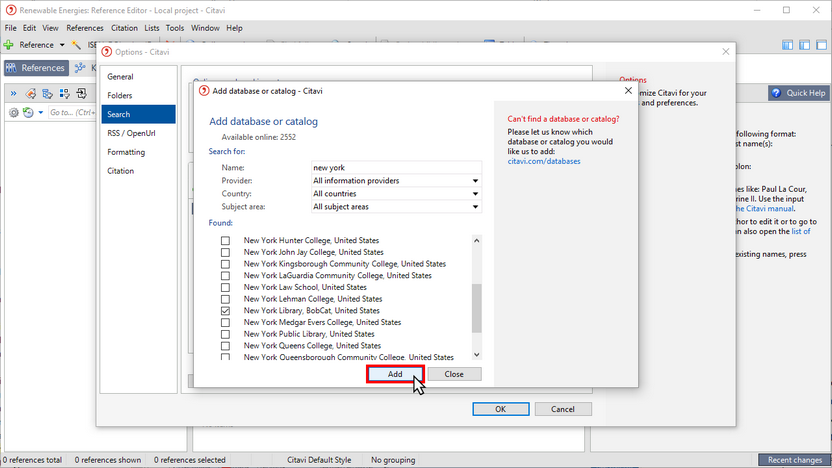This screenshot has height=468, width=832.
Task: Open the history dropdown arrow
Action: (x=40, y=112)
